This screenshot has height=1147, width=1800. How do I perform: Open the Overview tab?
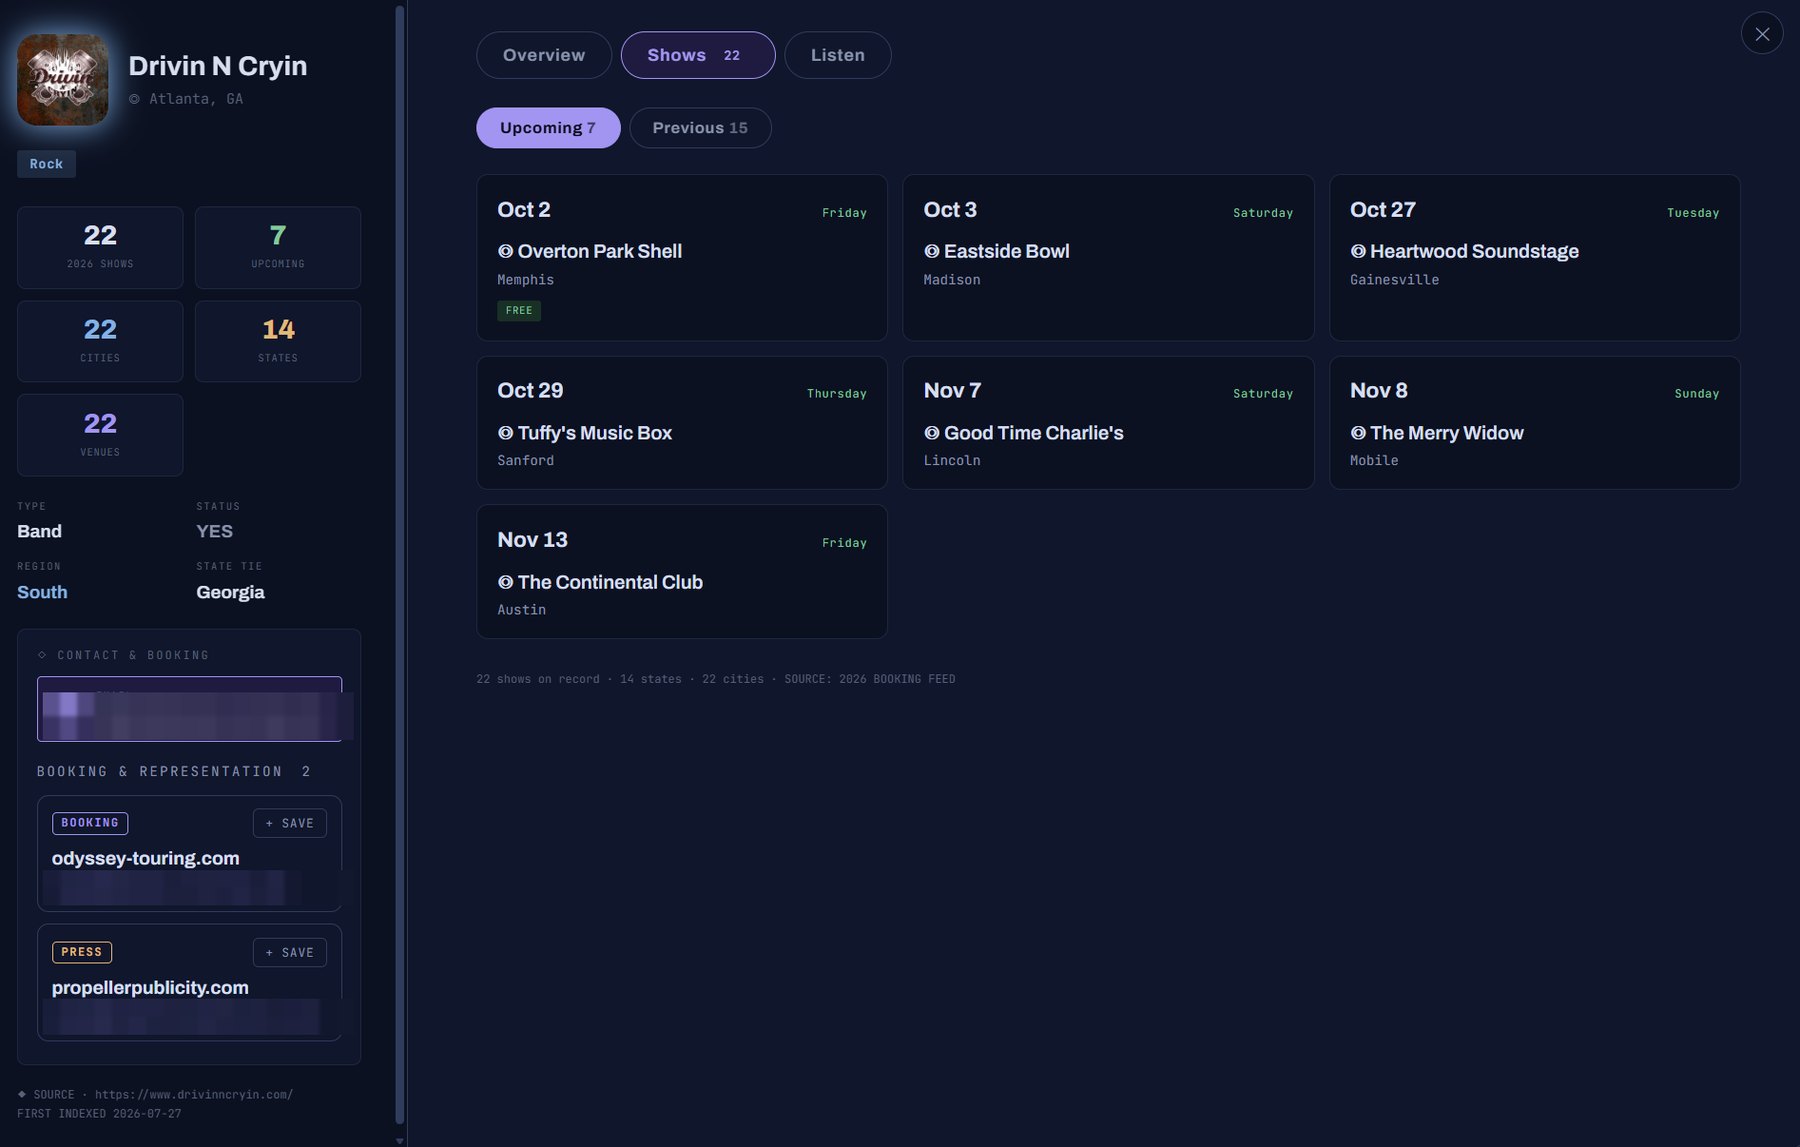[x=544, y=55]
